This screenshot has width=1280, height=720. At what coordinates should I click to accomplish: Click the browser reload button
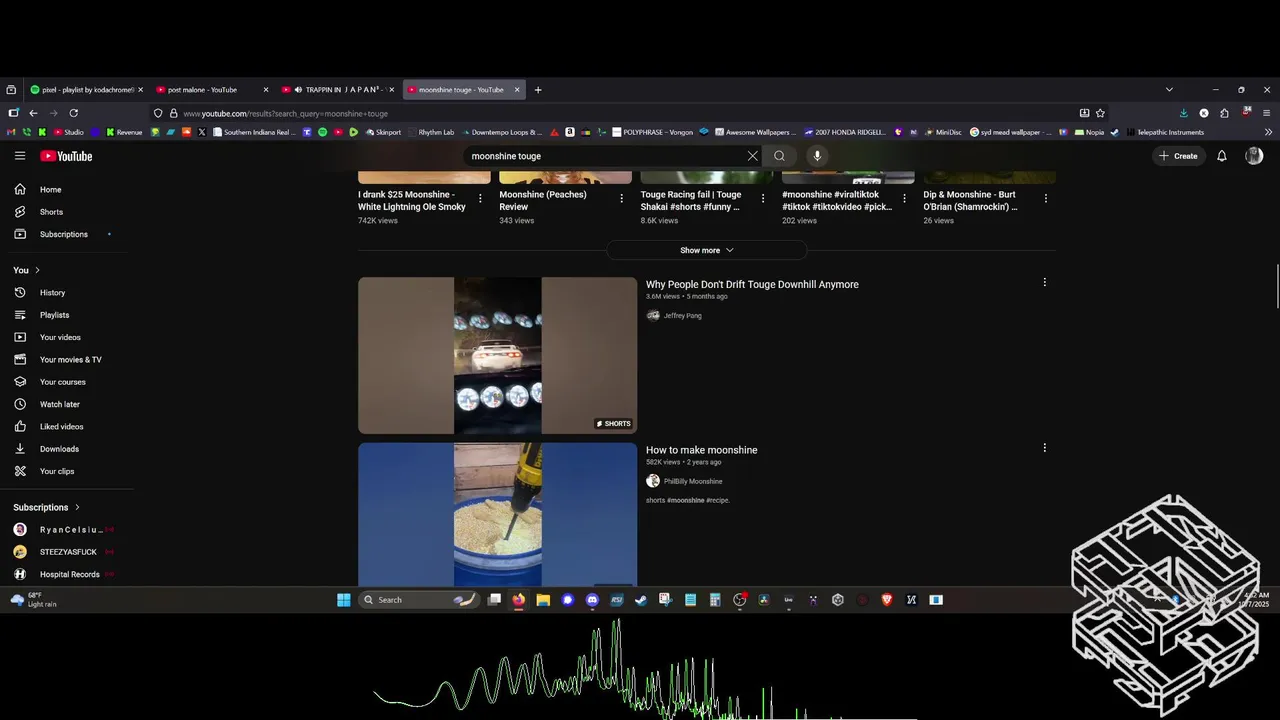pos(73,113)
